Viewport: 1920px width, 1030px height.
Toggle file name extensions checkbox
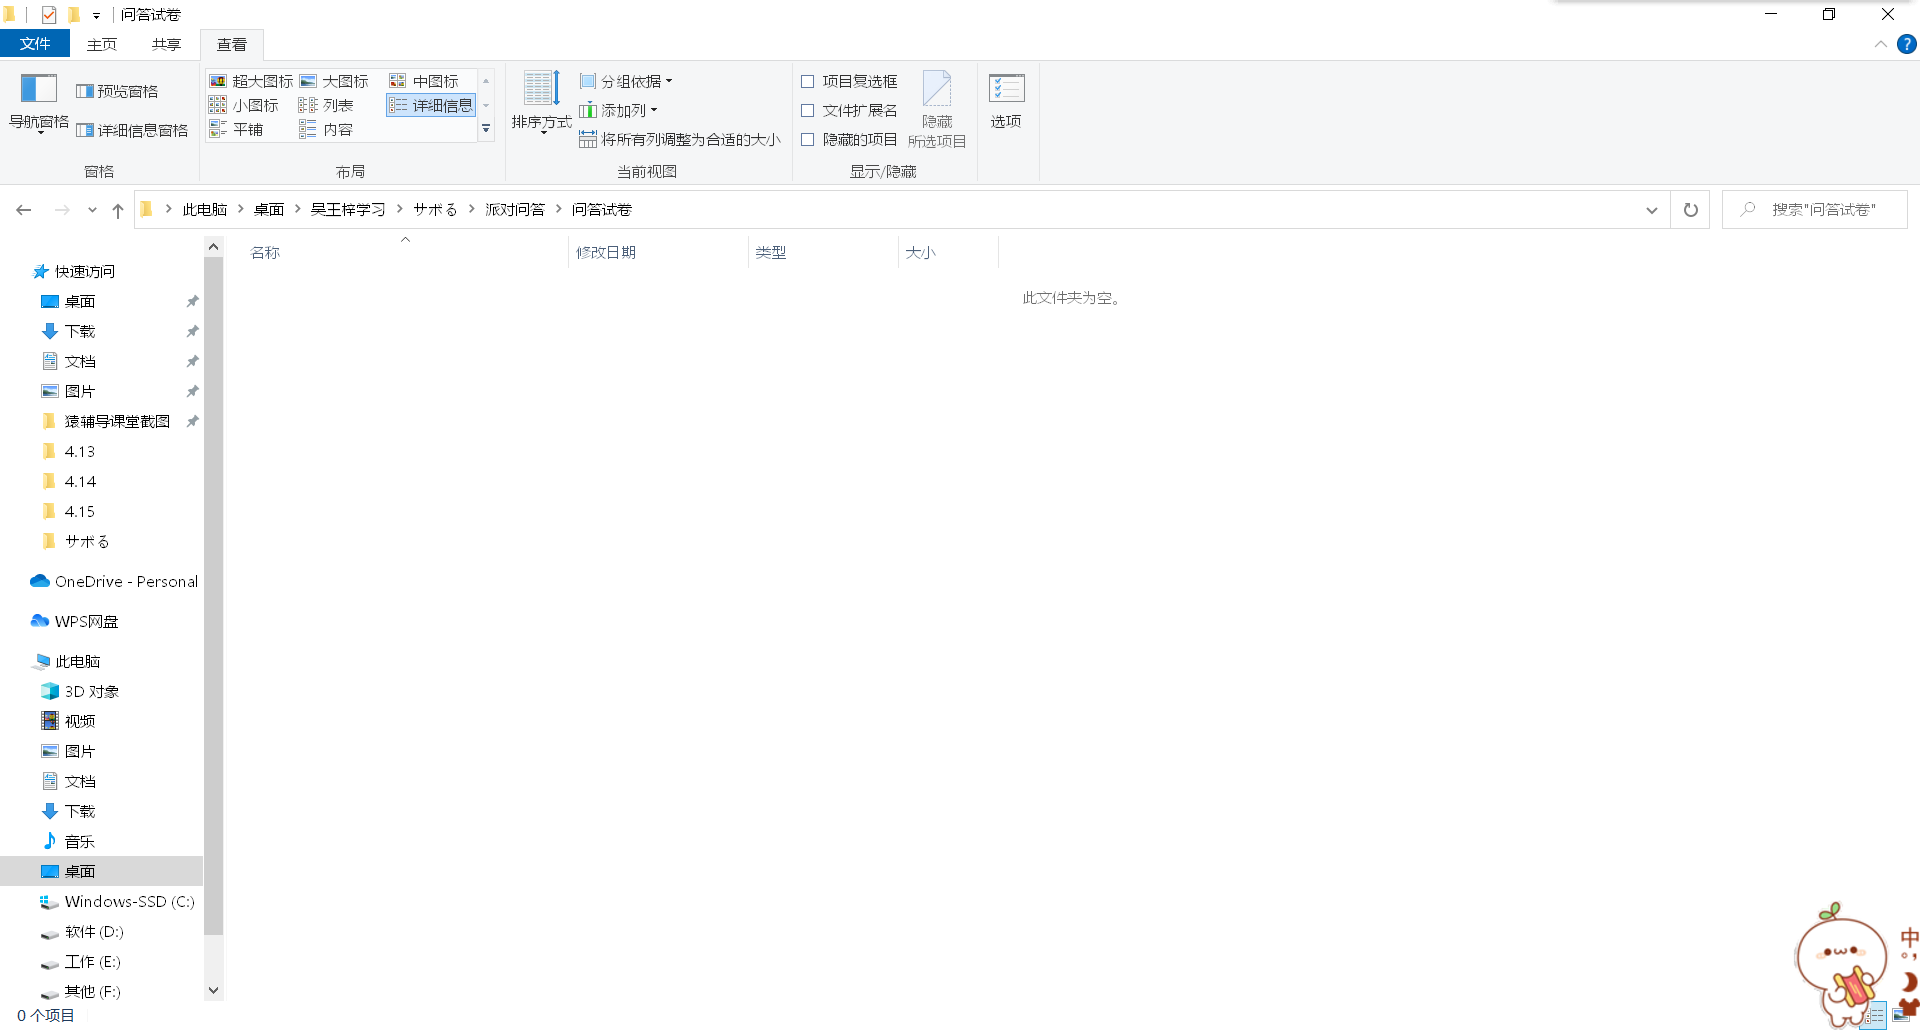coord(808,110)
